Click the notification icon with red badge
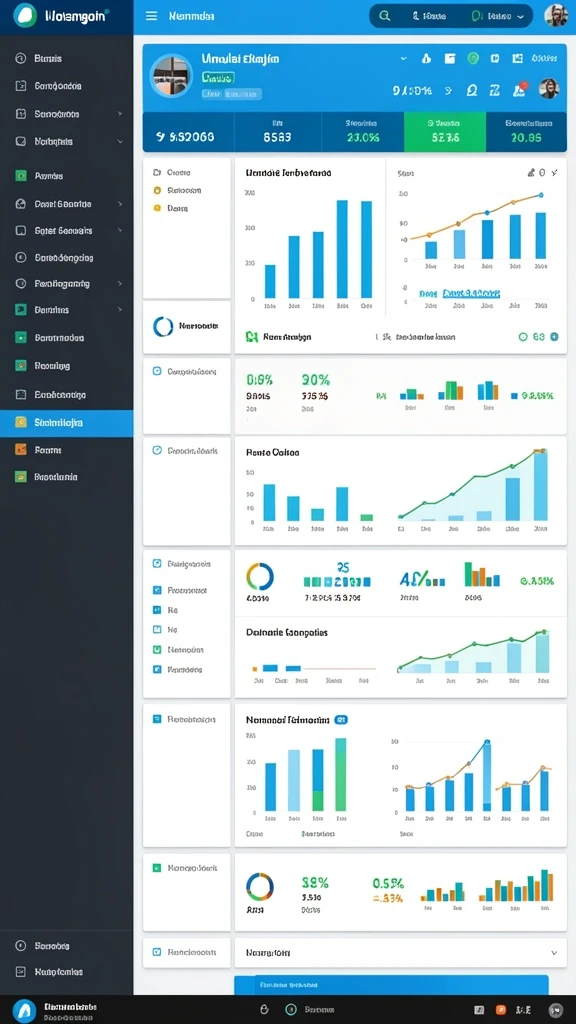The image size is (576, 1024). (520, 89)
